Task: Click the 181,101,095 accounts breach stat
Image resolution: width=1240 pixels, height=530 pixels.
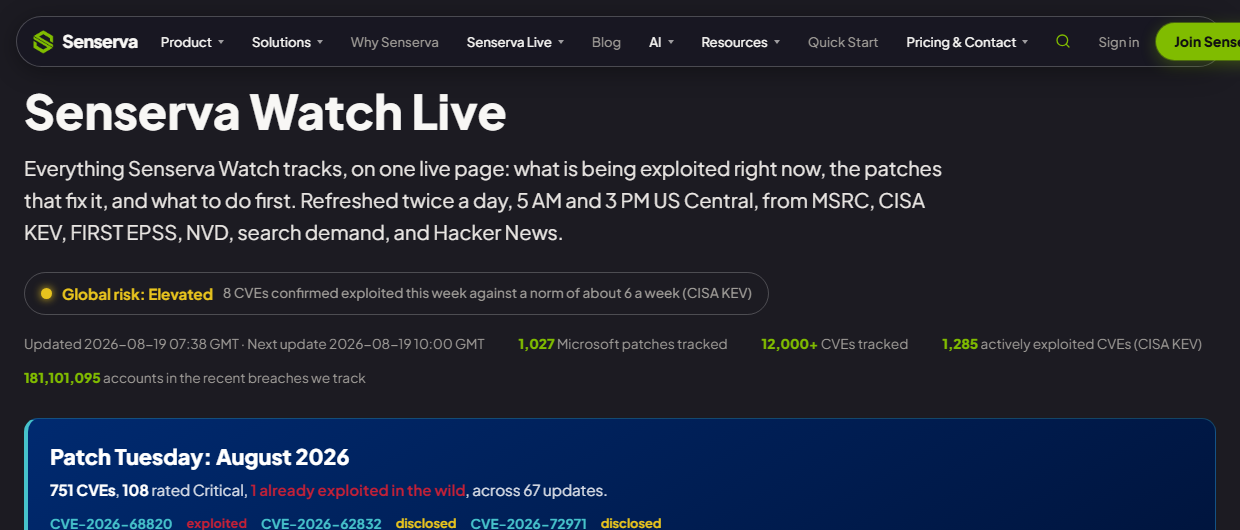Action: [x=195, y=378]
